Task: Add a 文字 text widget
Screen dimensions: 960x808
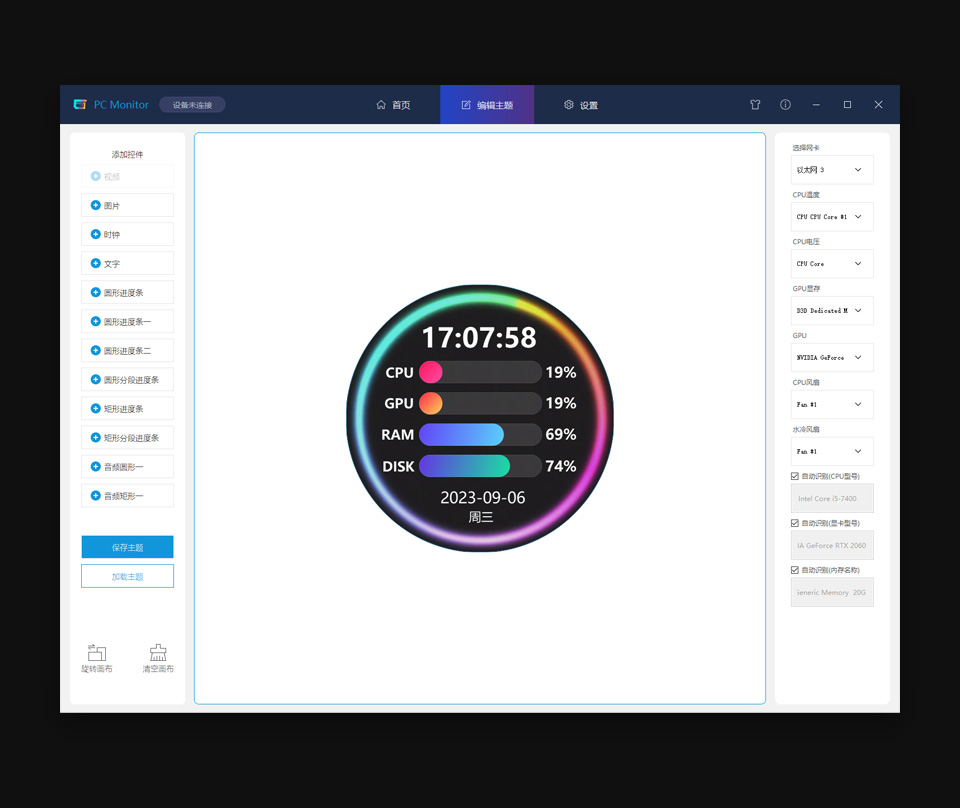Action: click(127, 264)
